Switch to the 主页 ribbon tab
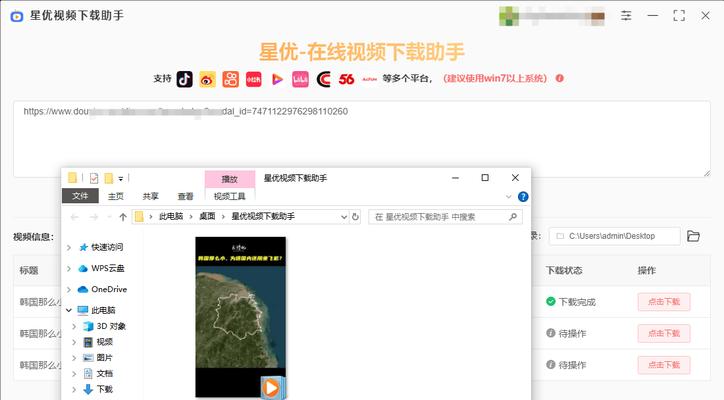The height and width of the screenshot is (400, 724). click(116, 196)
